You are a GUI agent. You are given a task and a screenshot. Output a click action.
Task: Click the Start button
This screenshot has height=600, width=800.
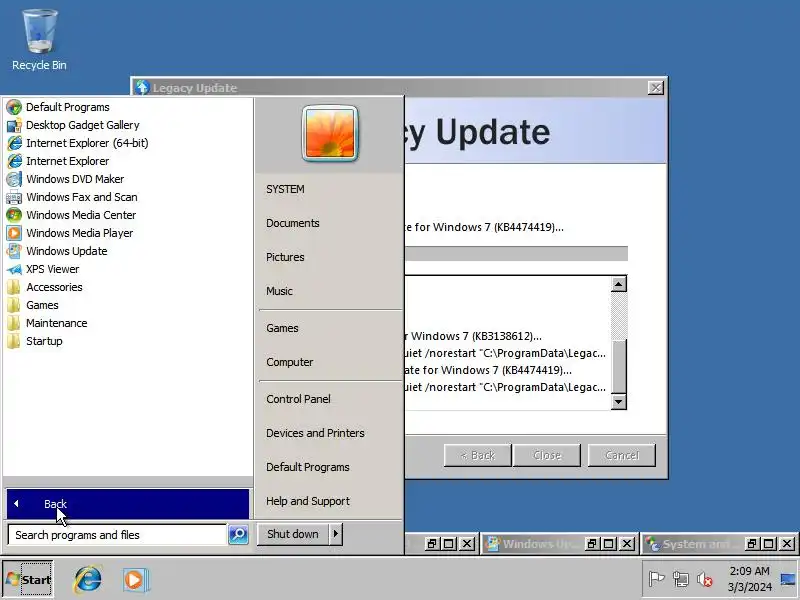28,580
